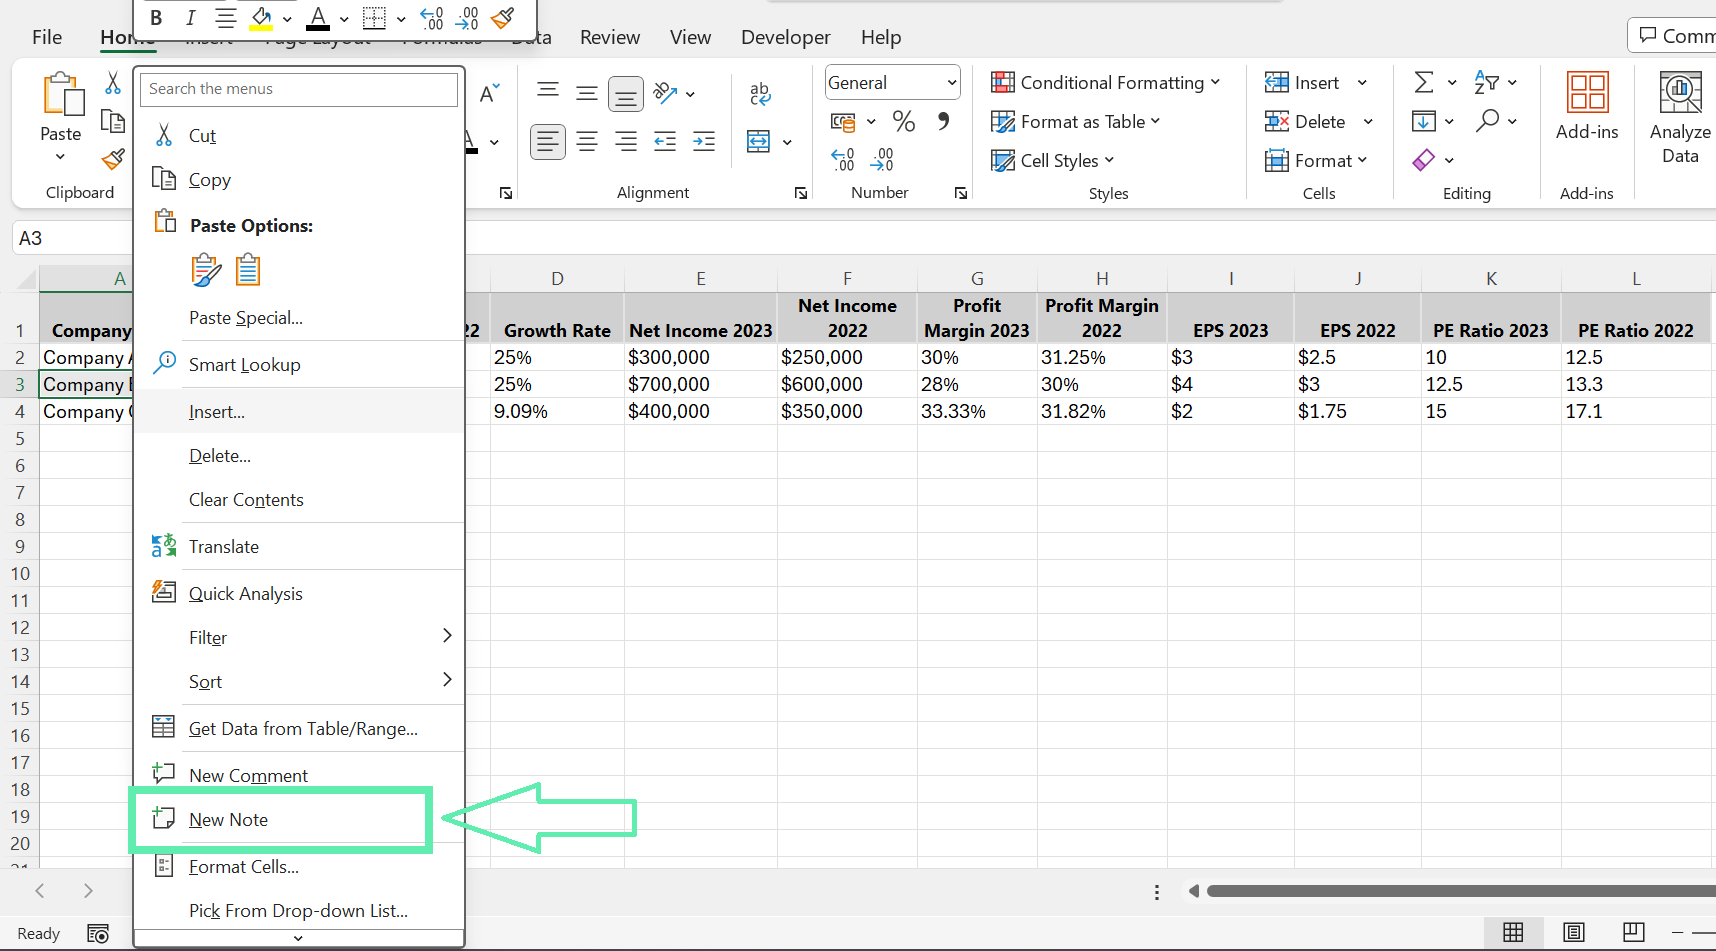Click the Fill down icon
Screen dimensions: 1716x951
tap(1424, 121)
